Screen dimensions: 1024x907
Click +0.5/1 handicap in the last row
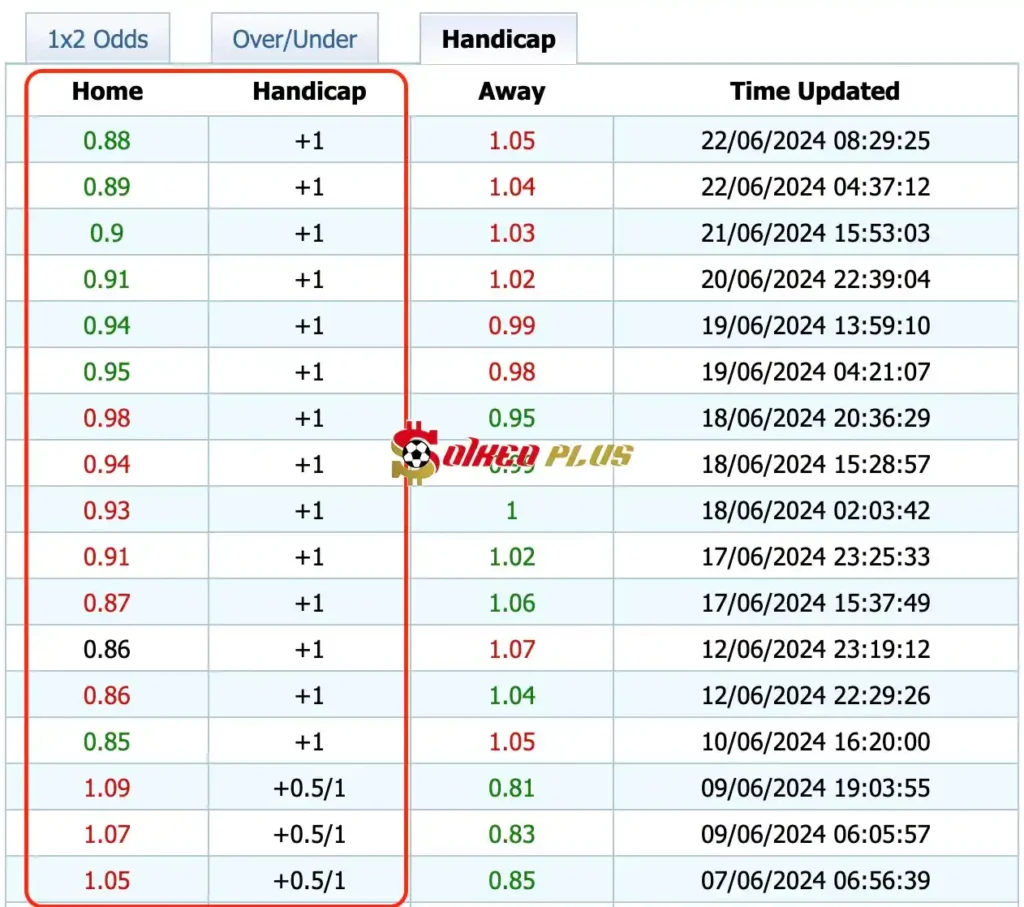tap(309, 881)
